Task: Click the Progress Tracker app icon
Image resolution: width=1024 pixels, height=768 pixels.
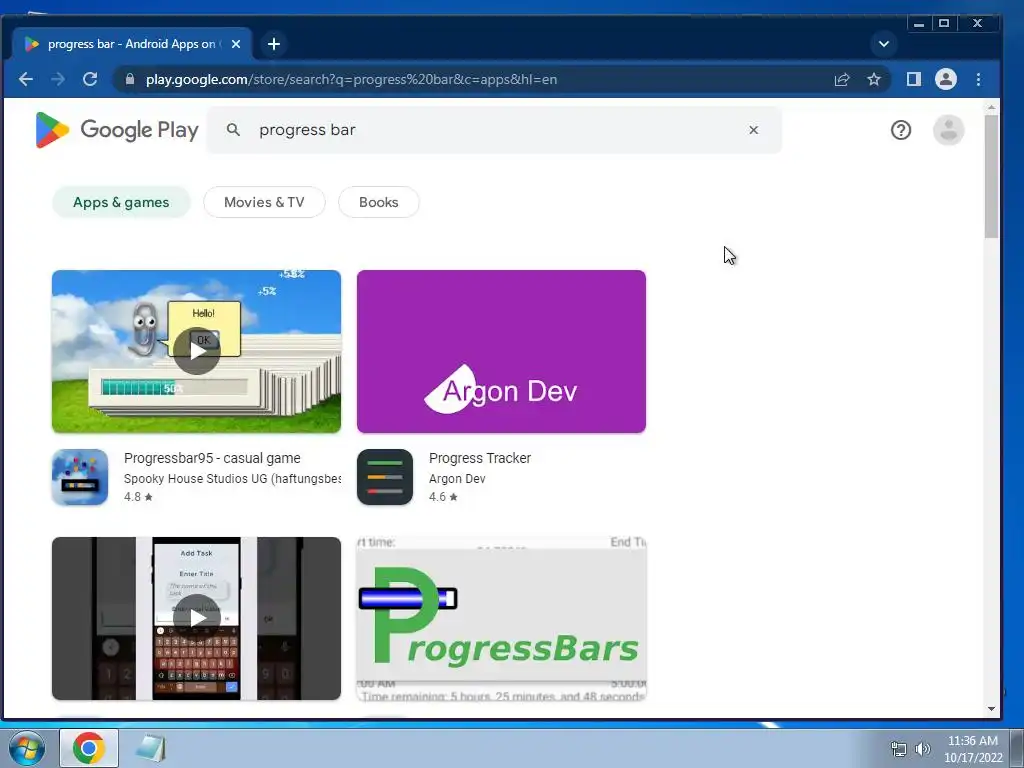Action: 385,477
